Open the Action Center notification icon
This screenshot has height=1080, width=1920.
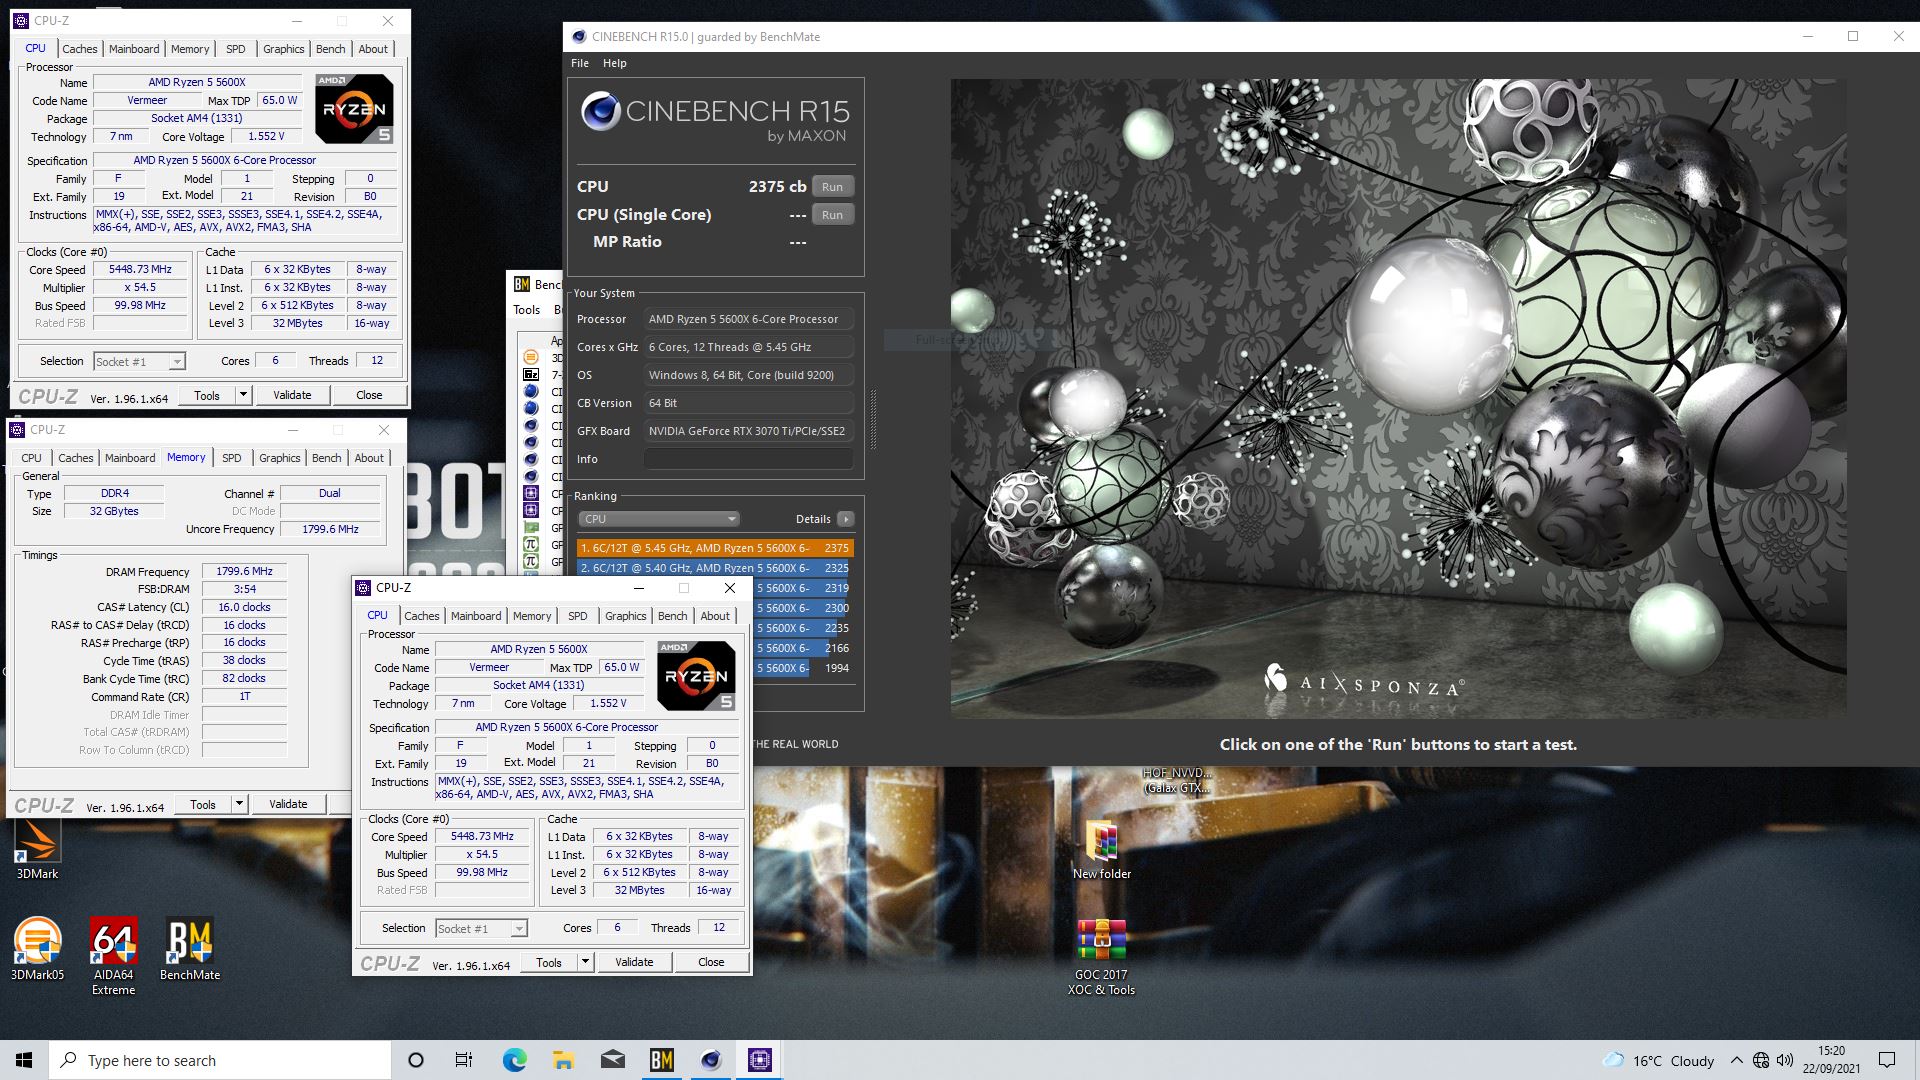(1887, 1061)
